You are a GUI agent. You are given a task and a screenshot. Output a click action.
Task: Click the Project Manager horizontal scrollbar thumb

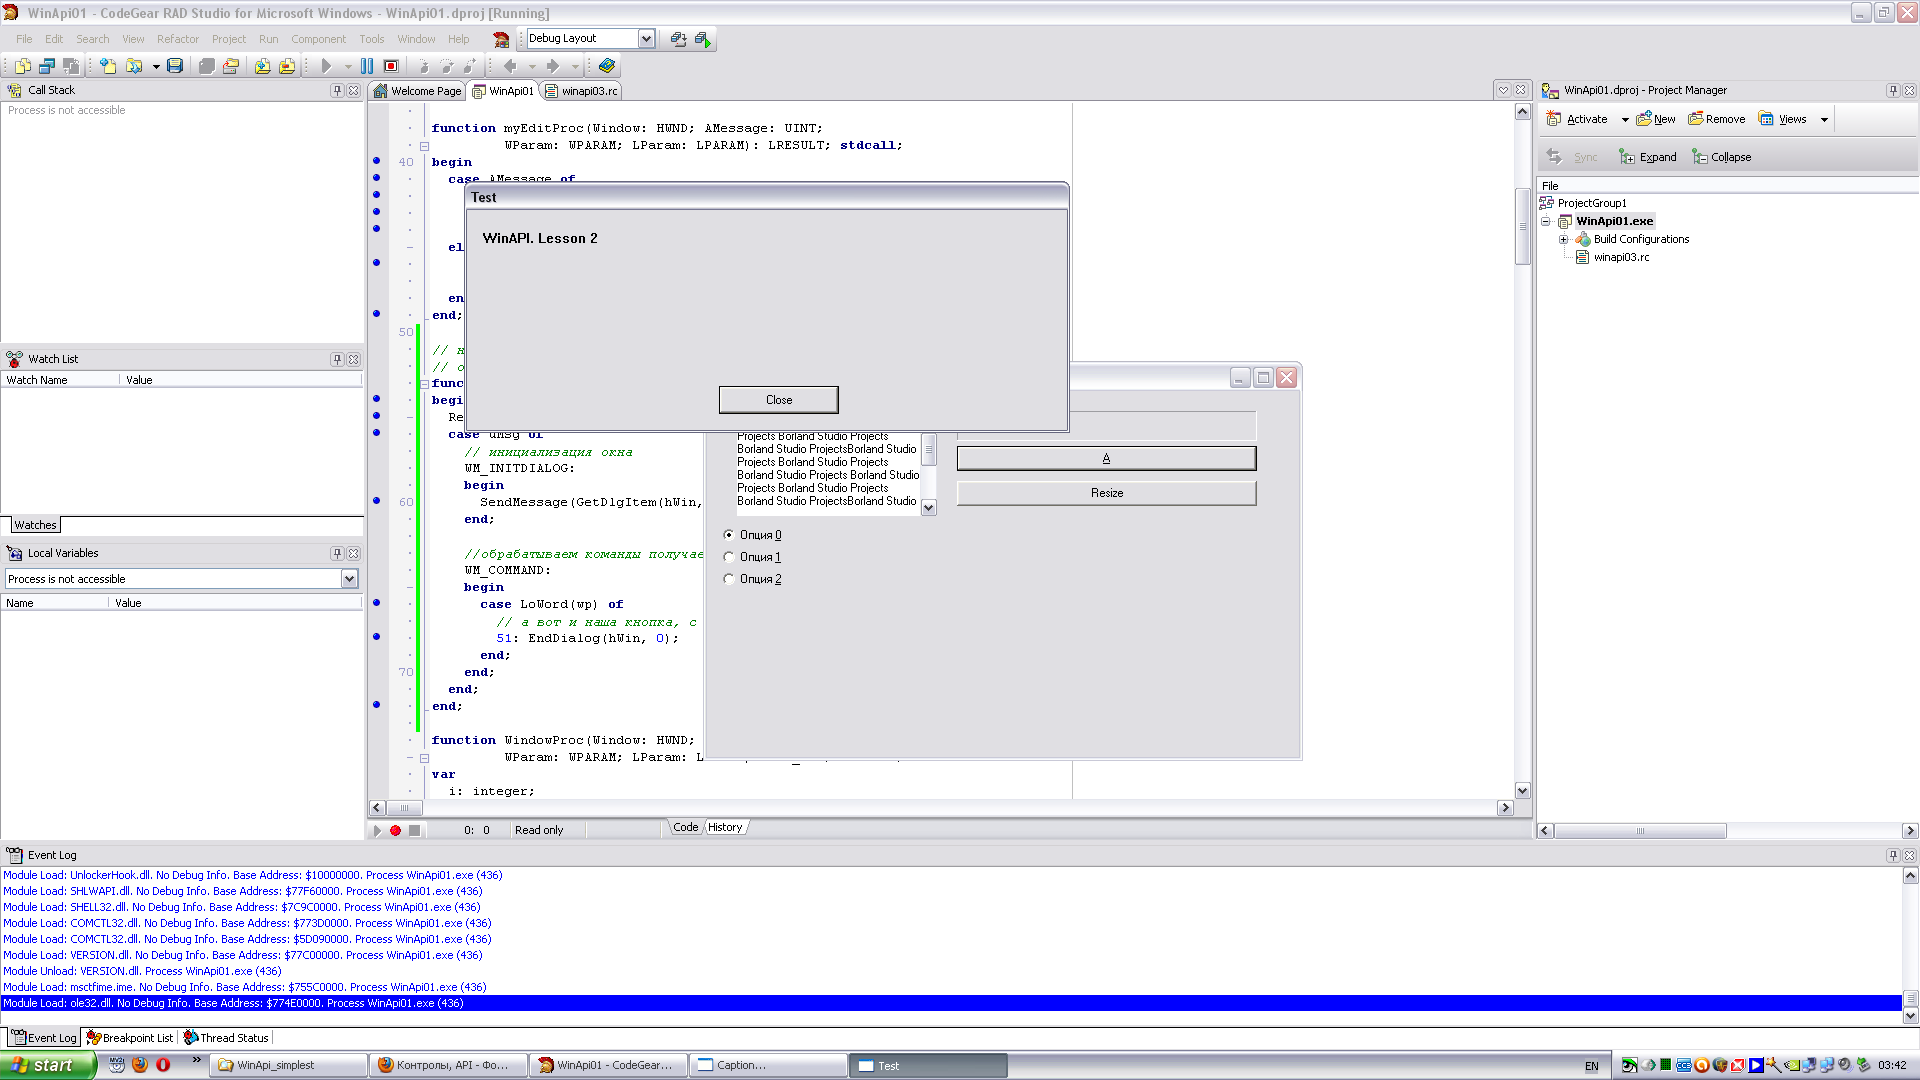(1640, 831)
